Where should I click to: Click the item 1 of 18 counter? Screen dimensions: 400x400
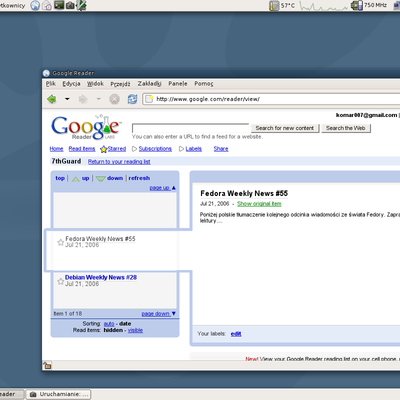68,314
